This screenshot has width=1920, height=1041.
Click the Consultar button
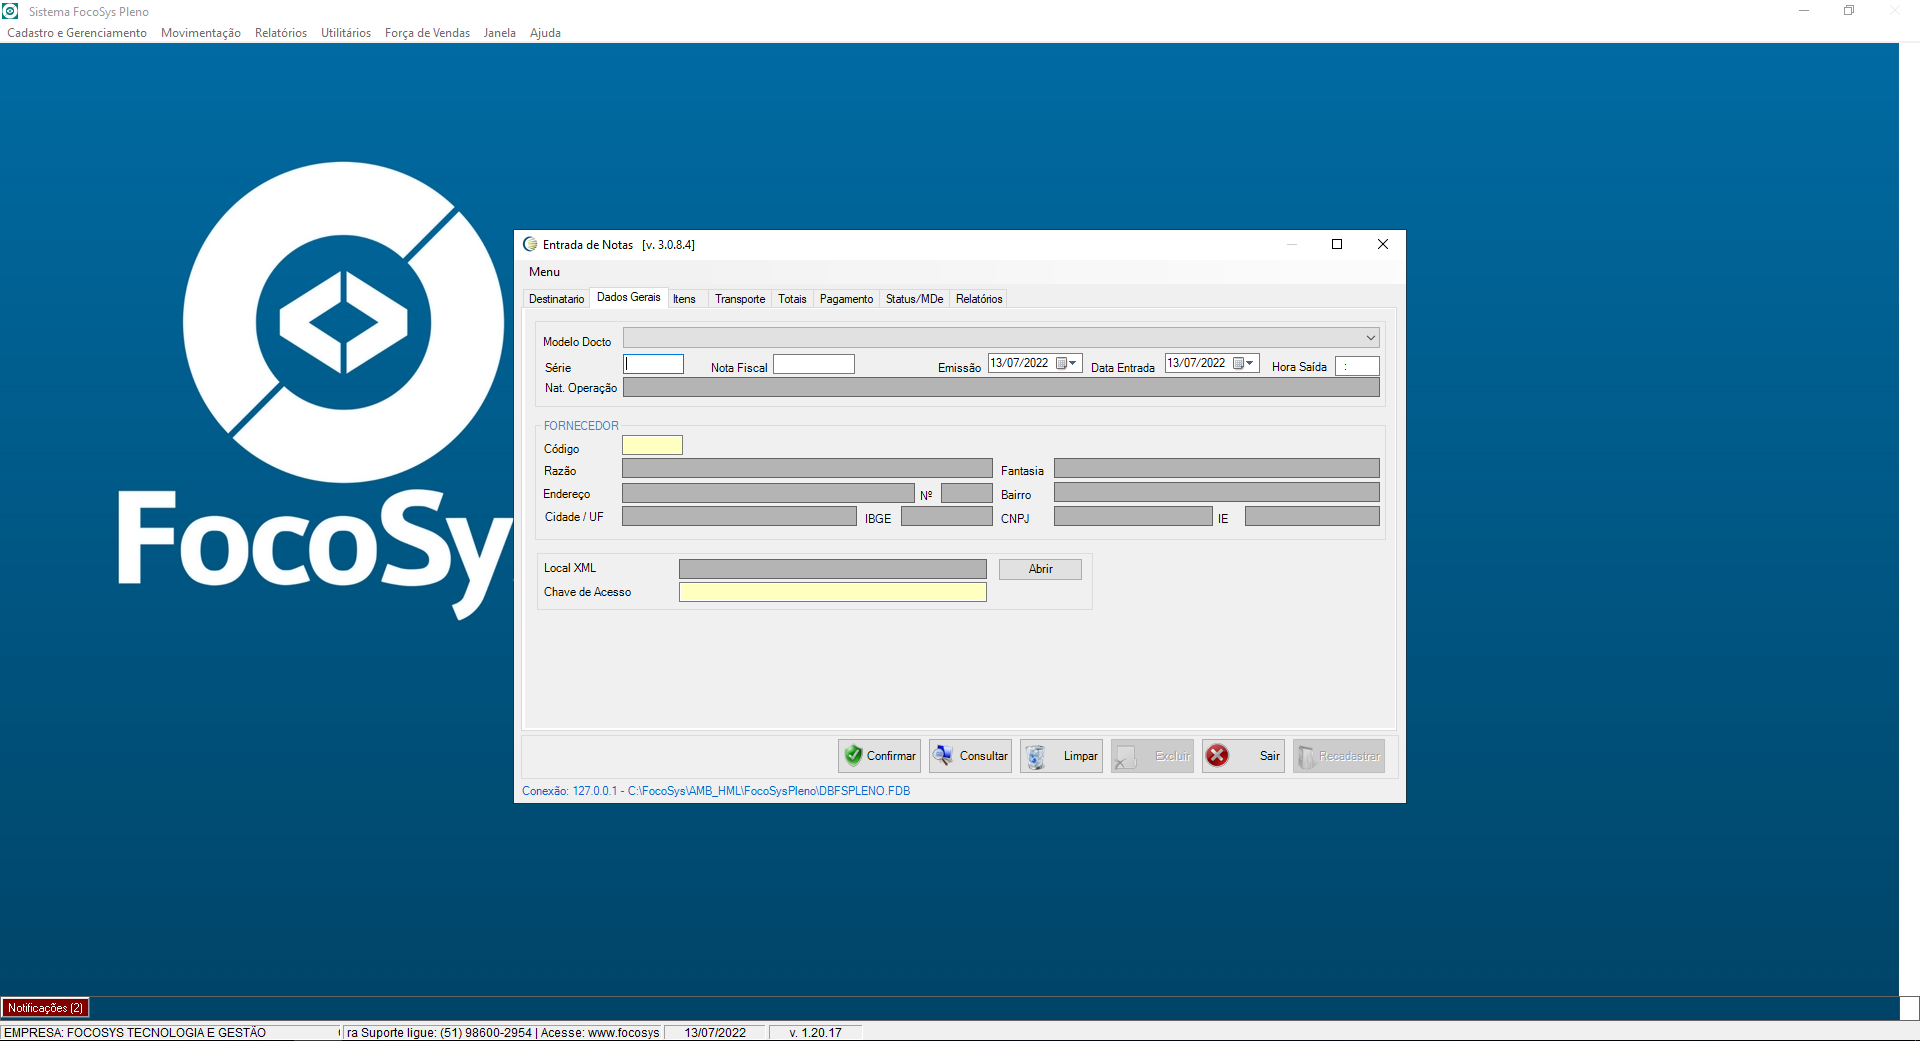click(970, 756)
